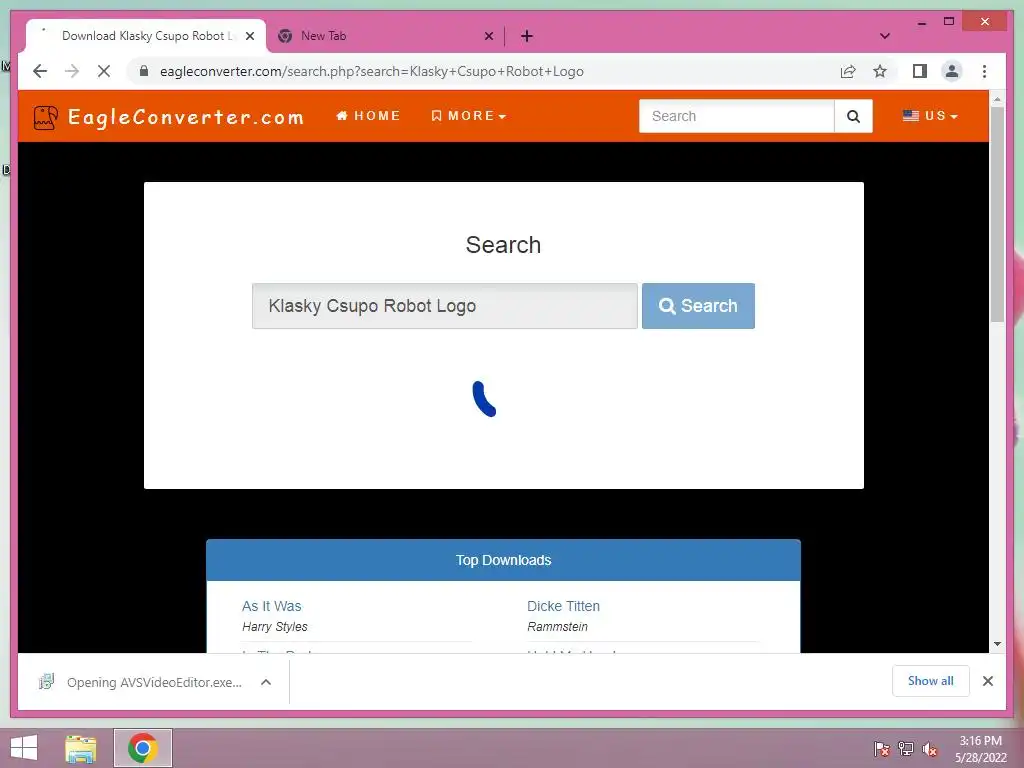The image size is (1024, 768).
Task: Click the padlock site info icon
Action: pyautogui.click(x=144, y=71)
